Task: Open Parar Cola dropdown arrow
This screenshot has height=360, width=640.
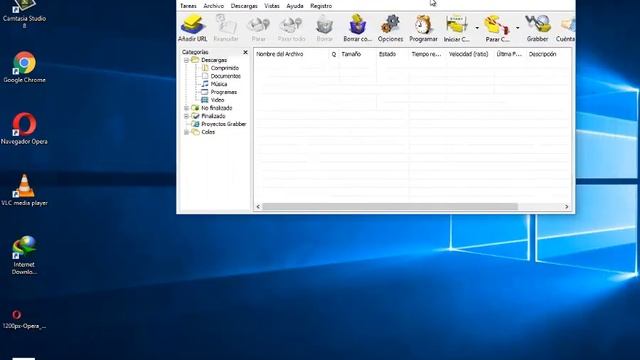Action: click(518, 28)
